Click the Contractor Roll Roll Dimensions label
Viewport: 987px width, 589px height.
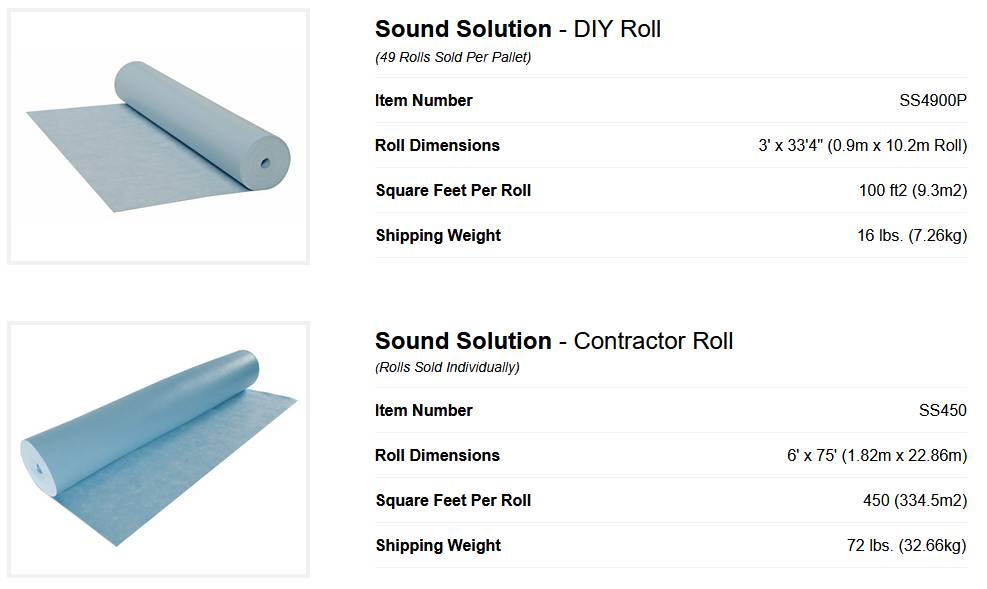click(x=437, y=455)
